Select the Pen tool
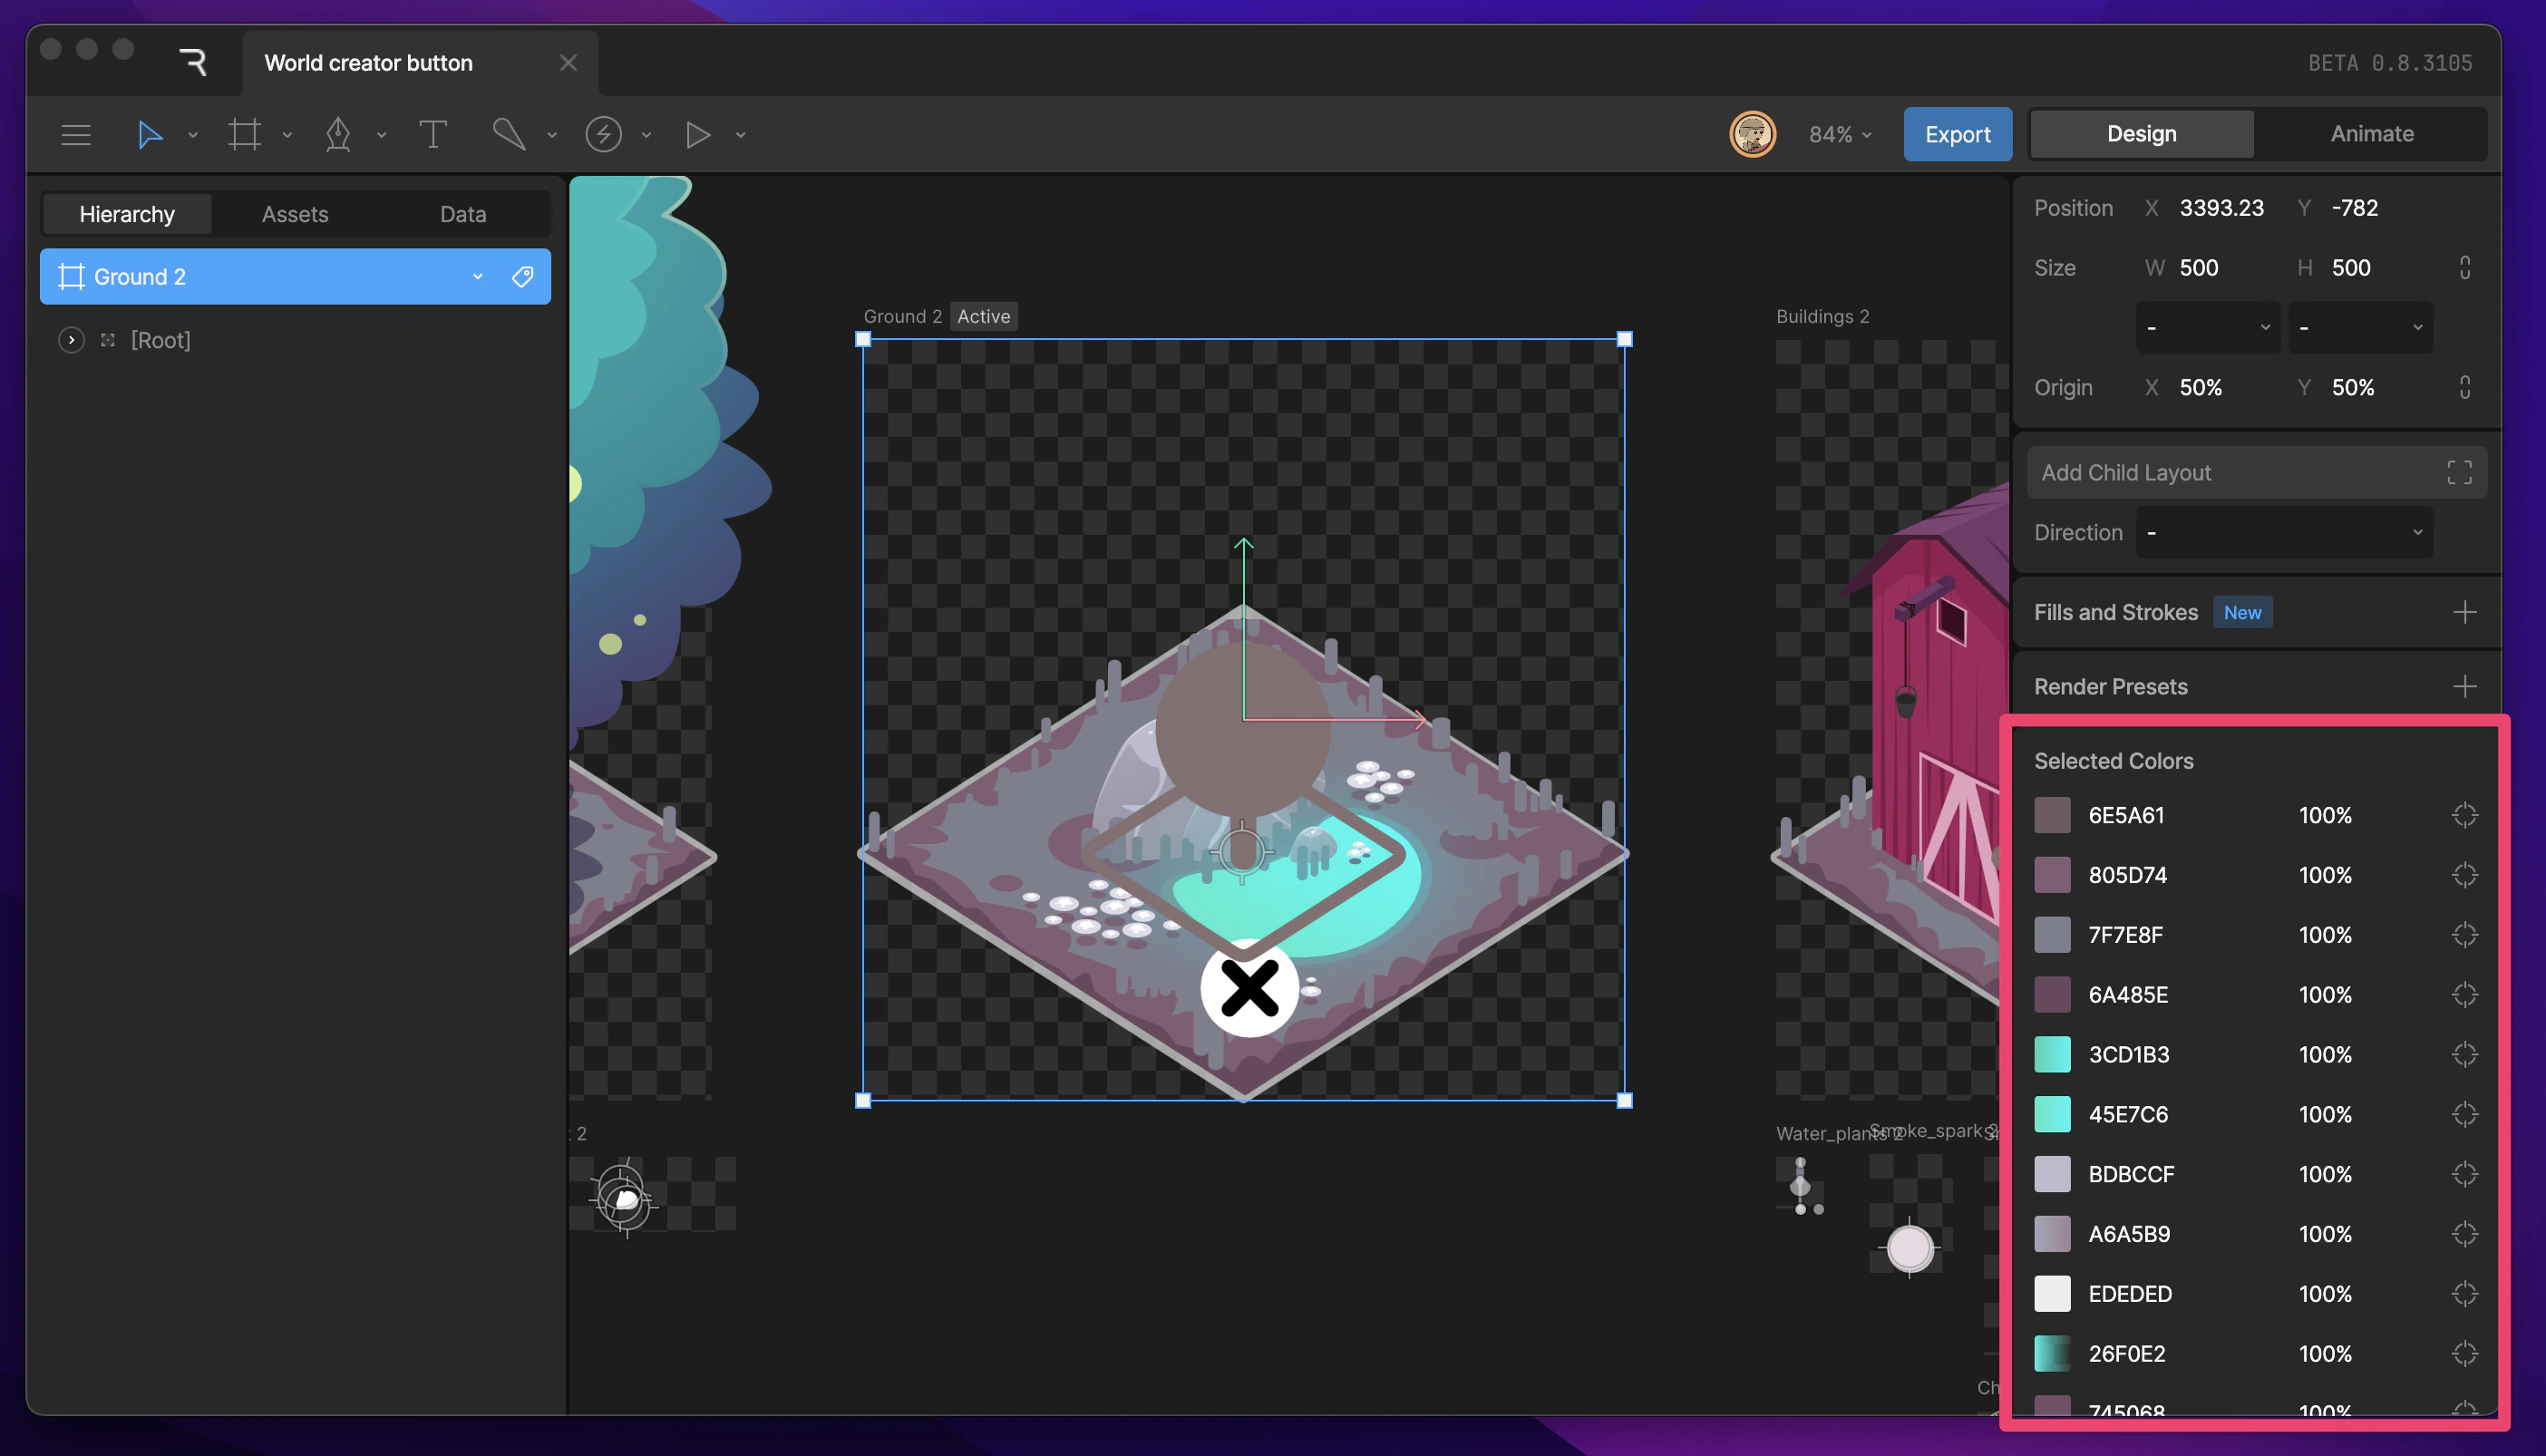Screen dimensions: 2546x1456 point(338,134)
